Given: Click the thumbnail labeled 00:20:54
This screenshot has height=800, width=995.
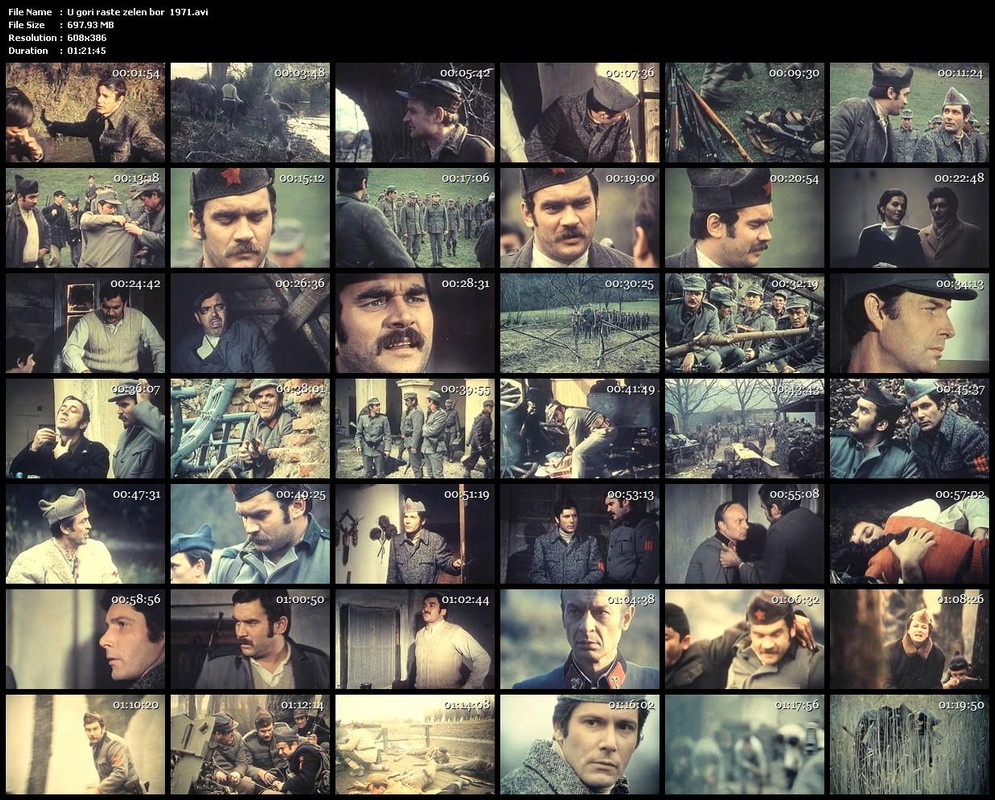Looking at the screenshot, I should [744, 218].
